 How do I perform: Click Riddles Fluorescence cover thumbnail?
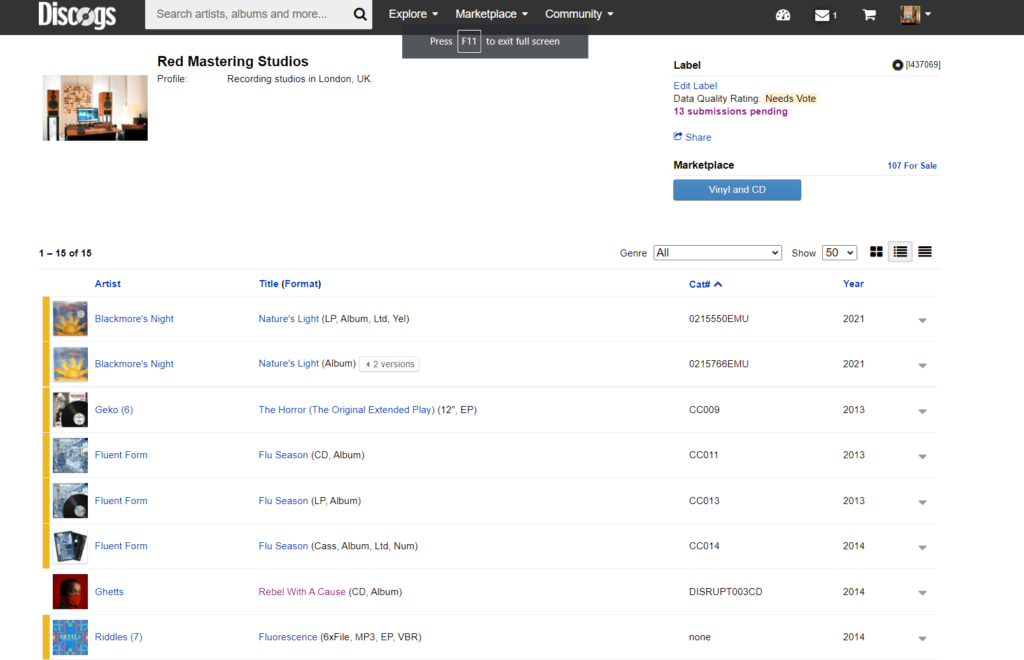click(x=70, y=636)
